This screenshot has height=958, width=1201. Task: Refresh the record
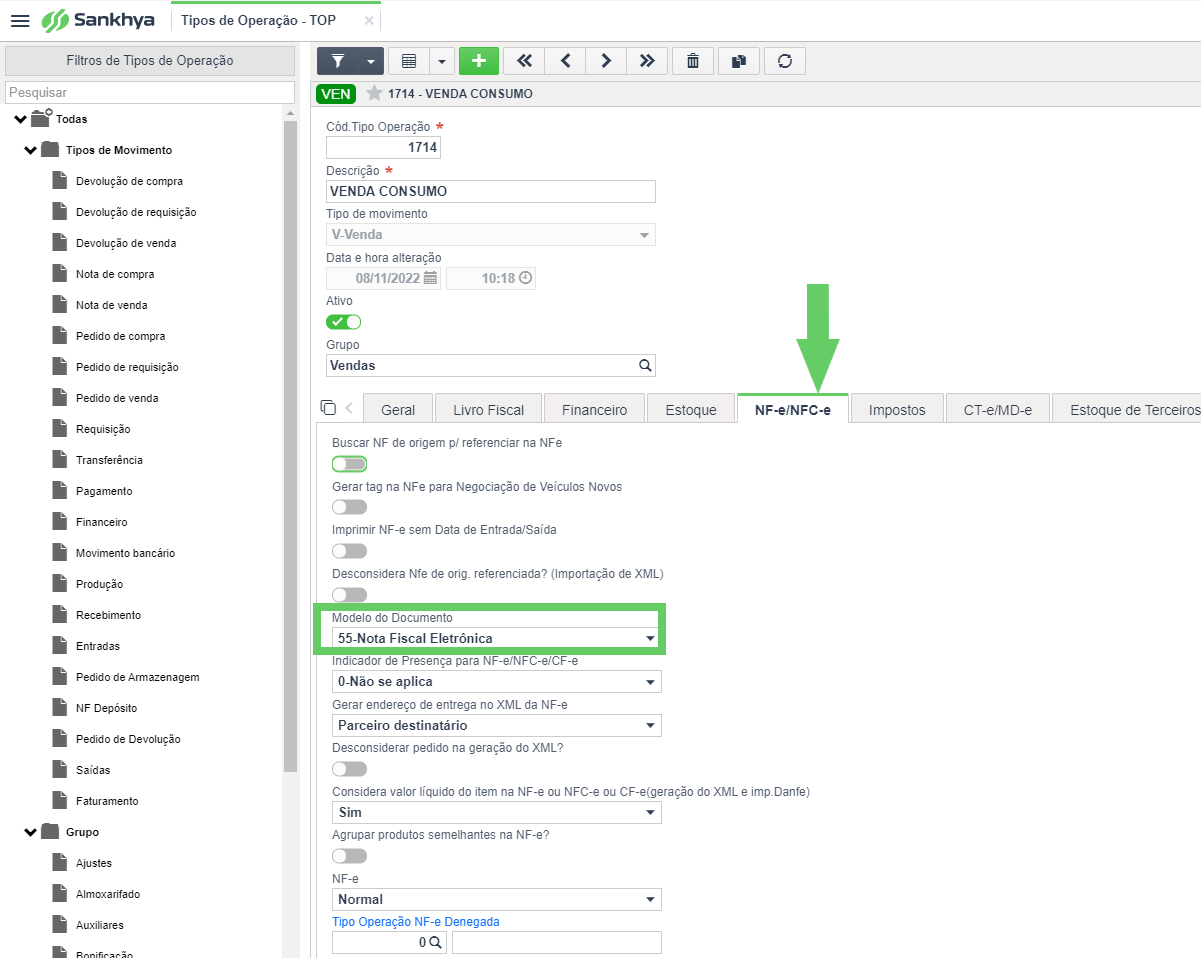[785, 61]
